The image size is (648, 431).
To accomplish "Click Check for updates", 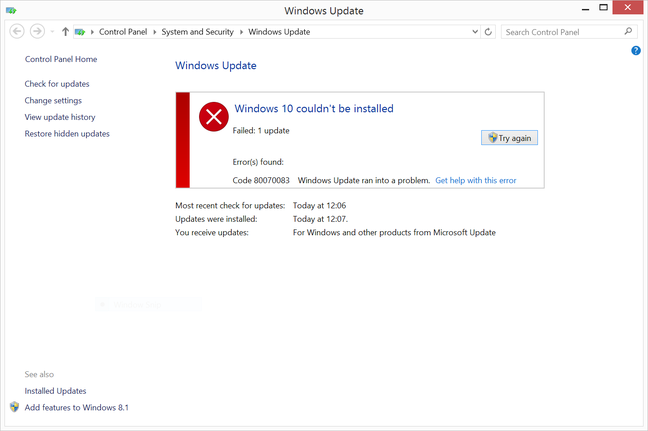I will (57, 84).
